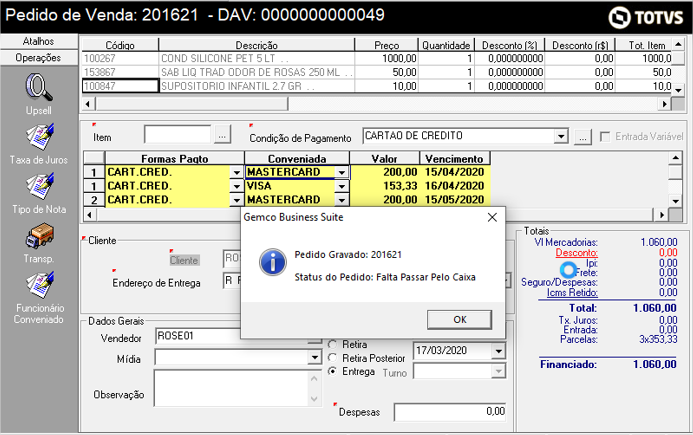The height and width of the screenshot is (435, 693).
Task: Open the Icms Retido link in Totais
Action: coord(572,292)
